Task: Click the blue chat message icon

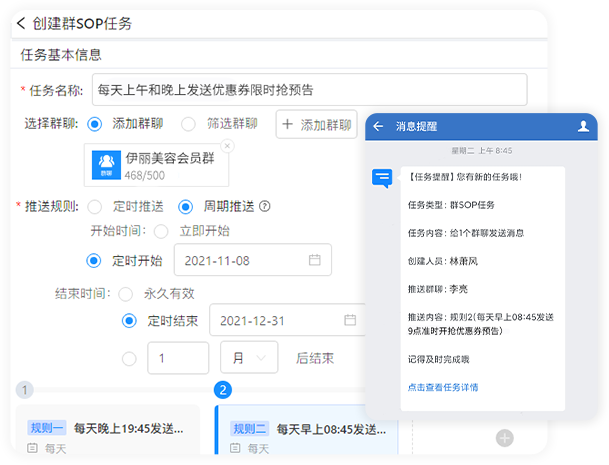Action: tap(382, 179)
